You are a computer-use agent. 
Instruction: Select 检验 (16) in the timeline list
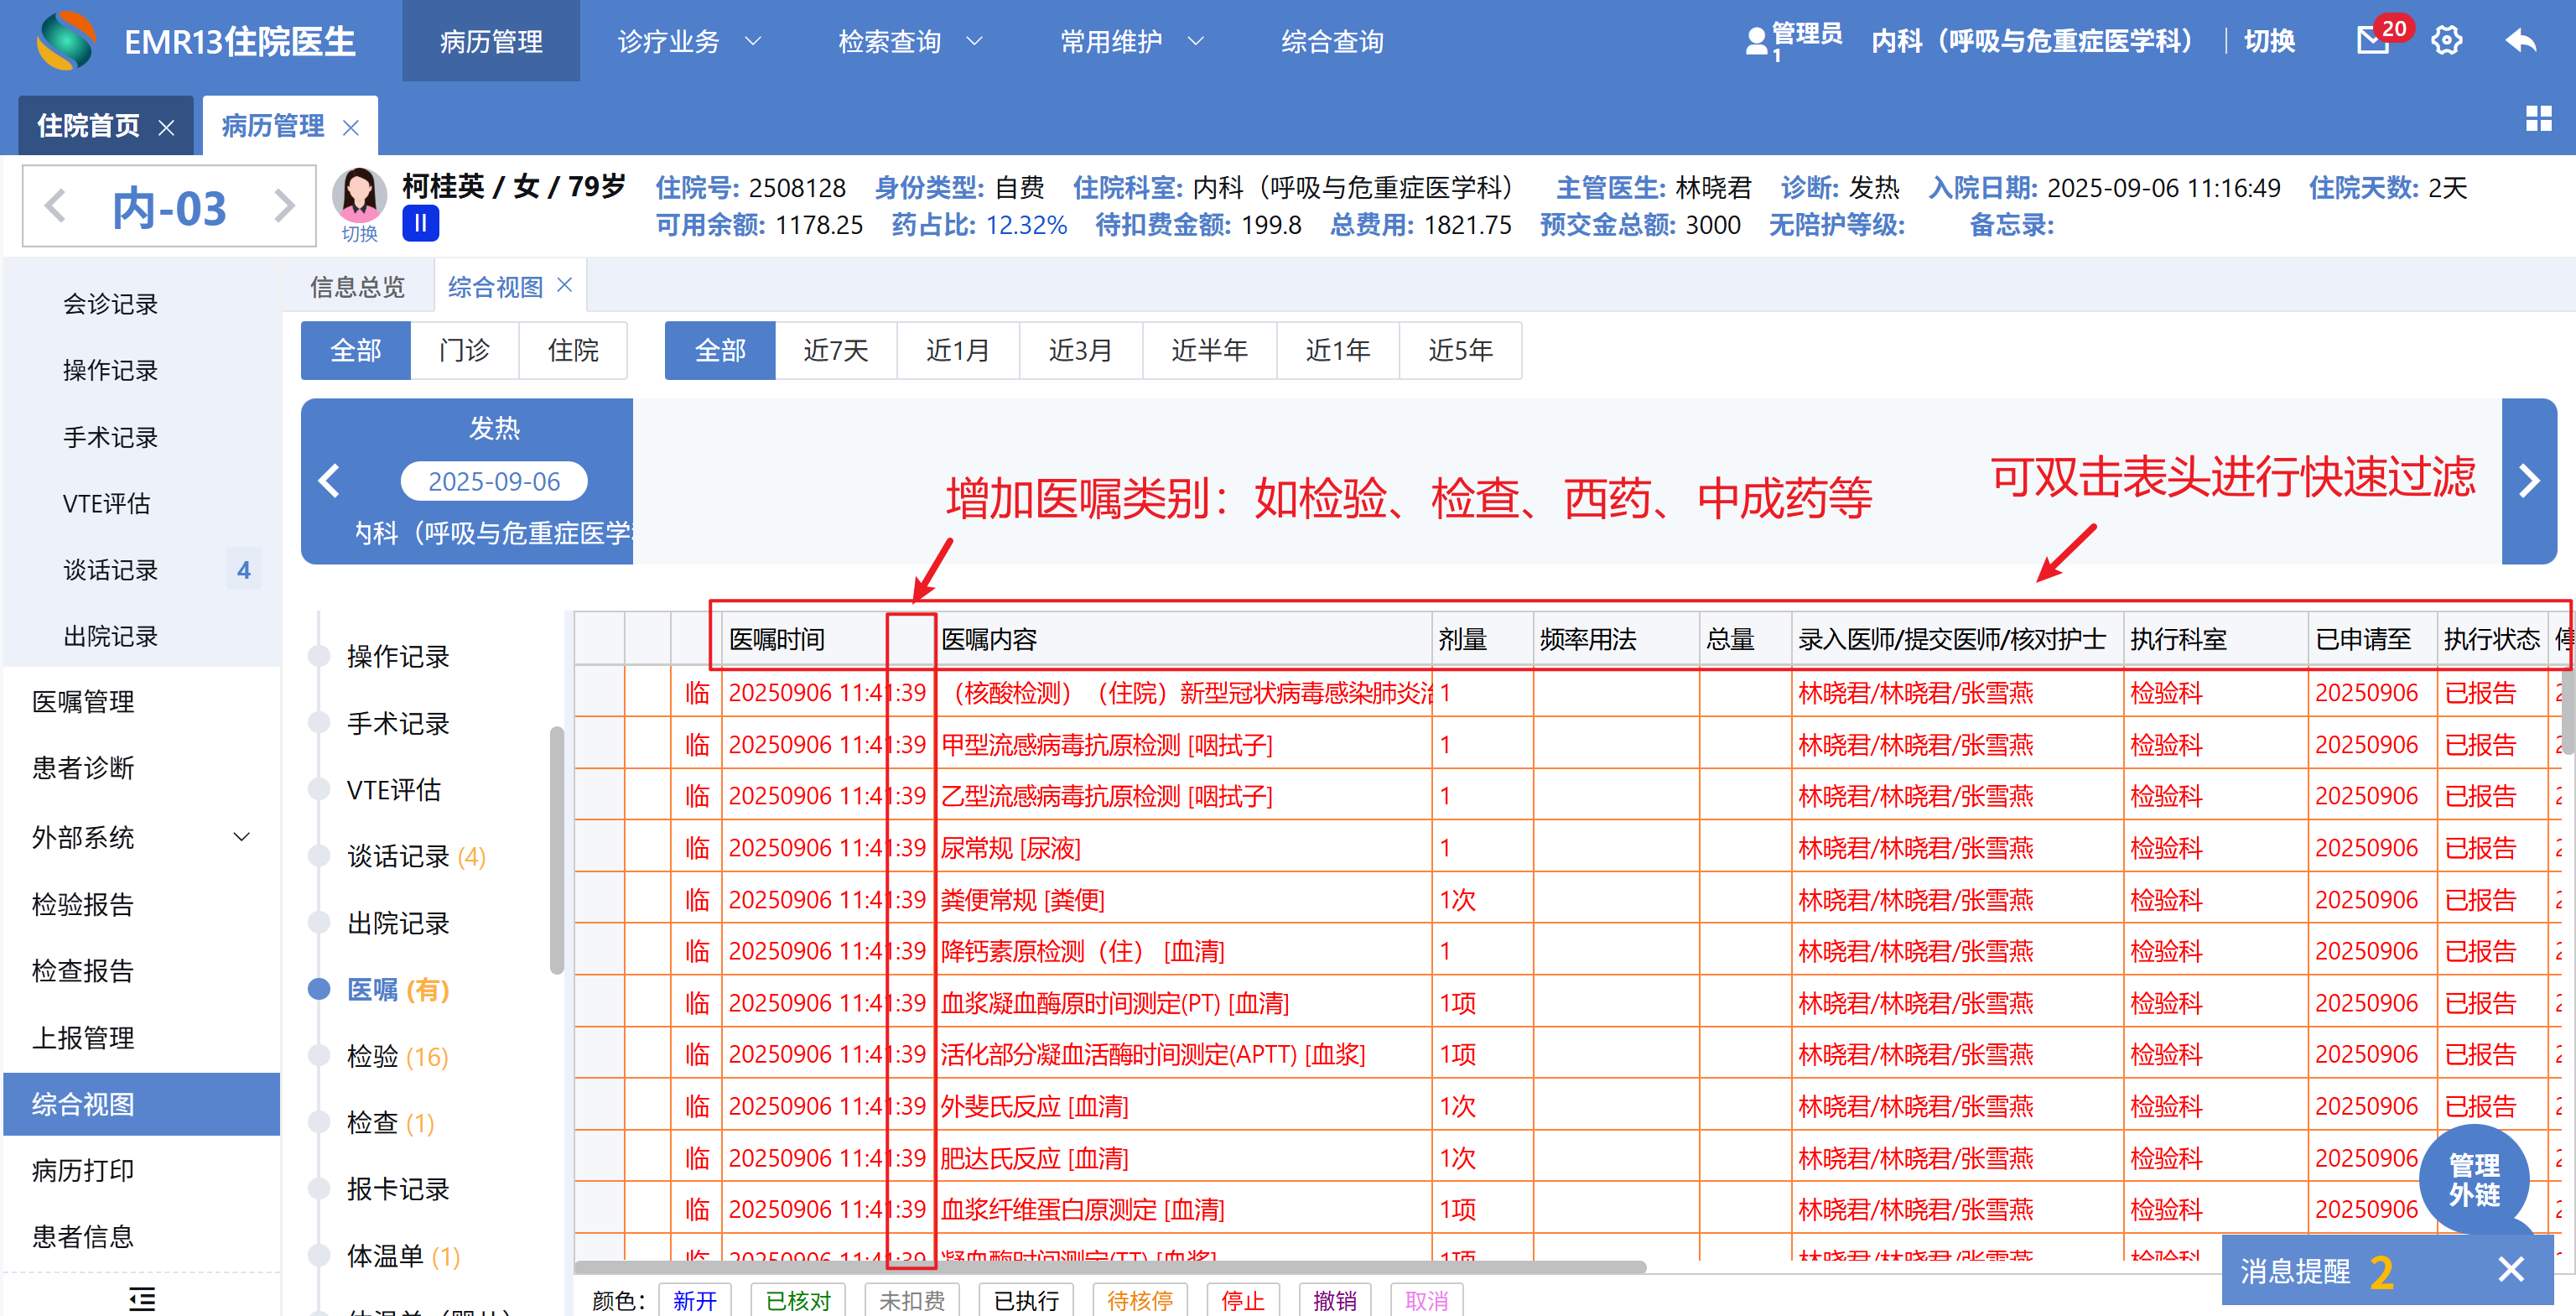[x=397, y=1056]
